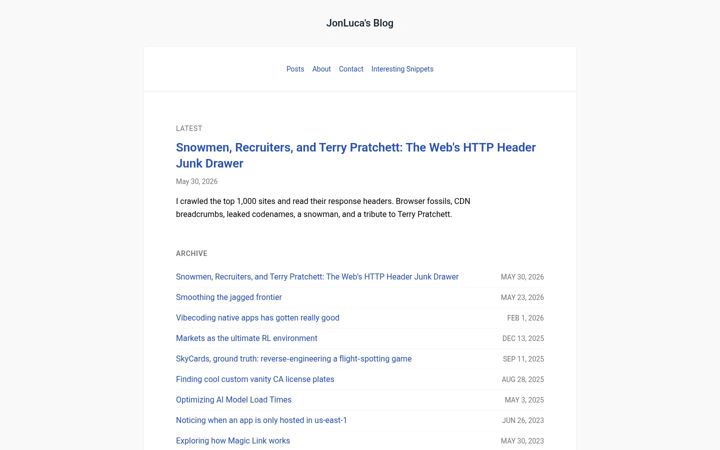
Task: Open the About page
Action: point(321,69)
